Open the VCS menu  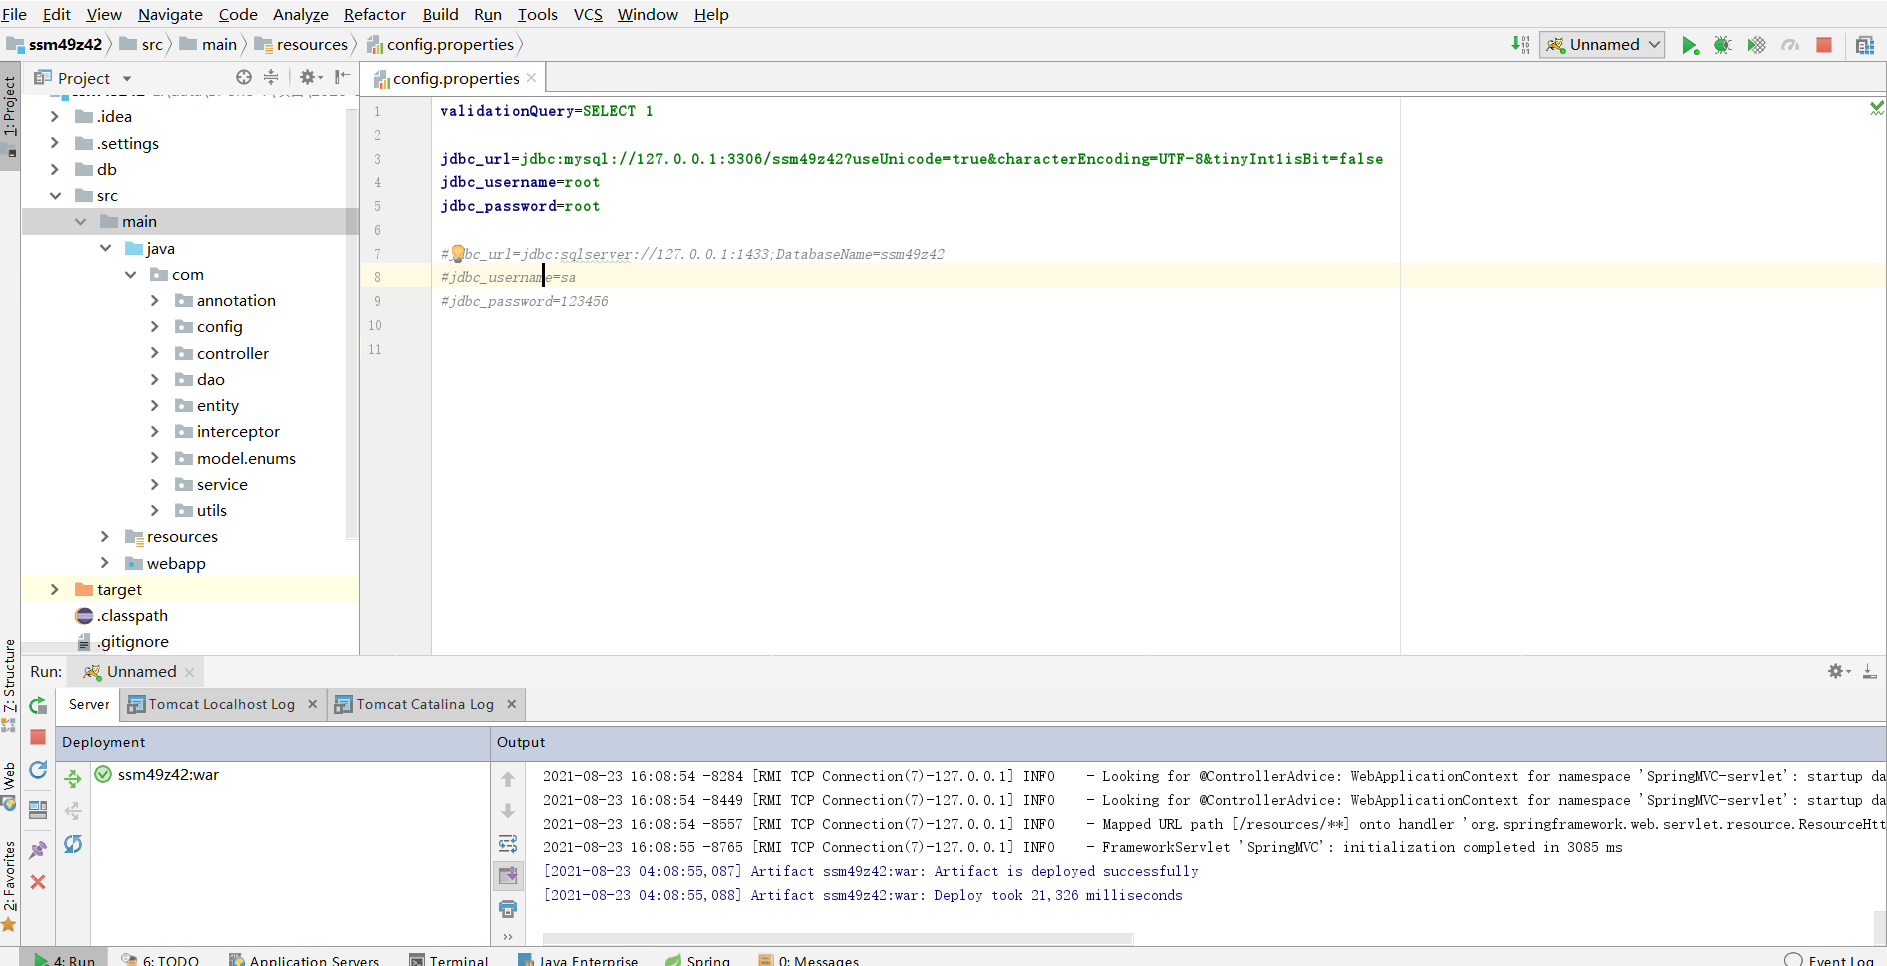[588, 14]
